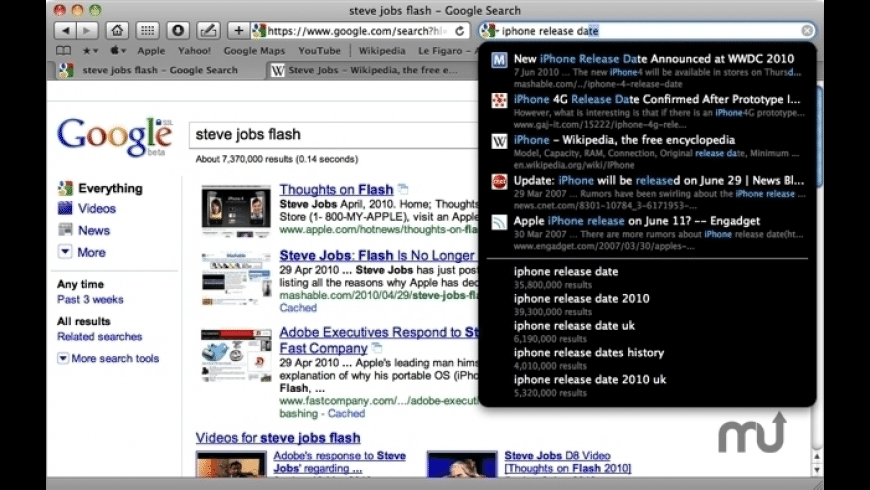Open the Top Sites grid icon

click(x=148, y=31)
